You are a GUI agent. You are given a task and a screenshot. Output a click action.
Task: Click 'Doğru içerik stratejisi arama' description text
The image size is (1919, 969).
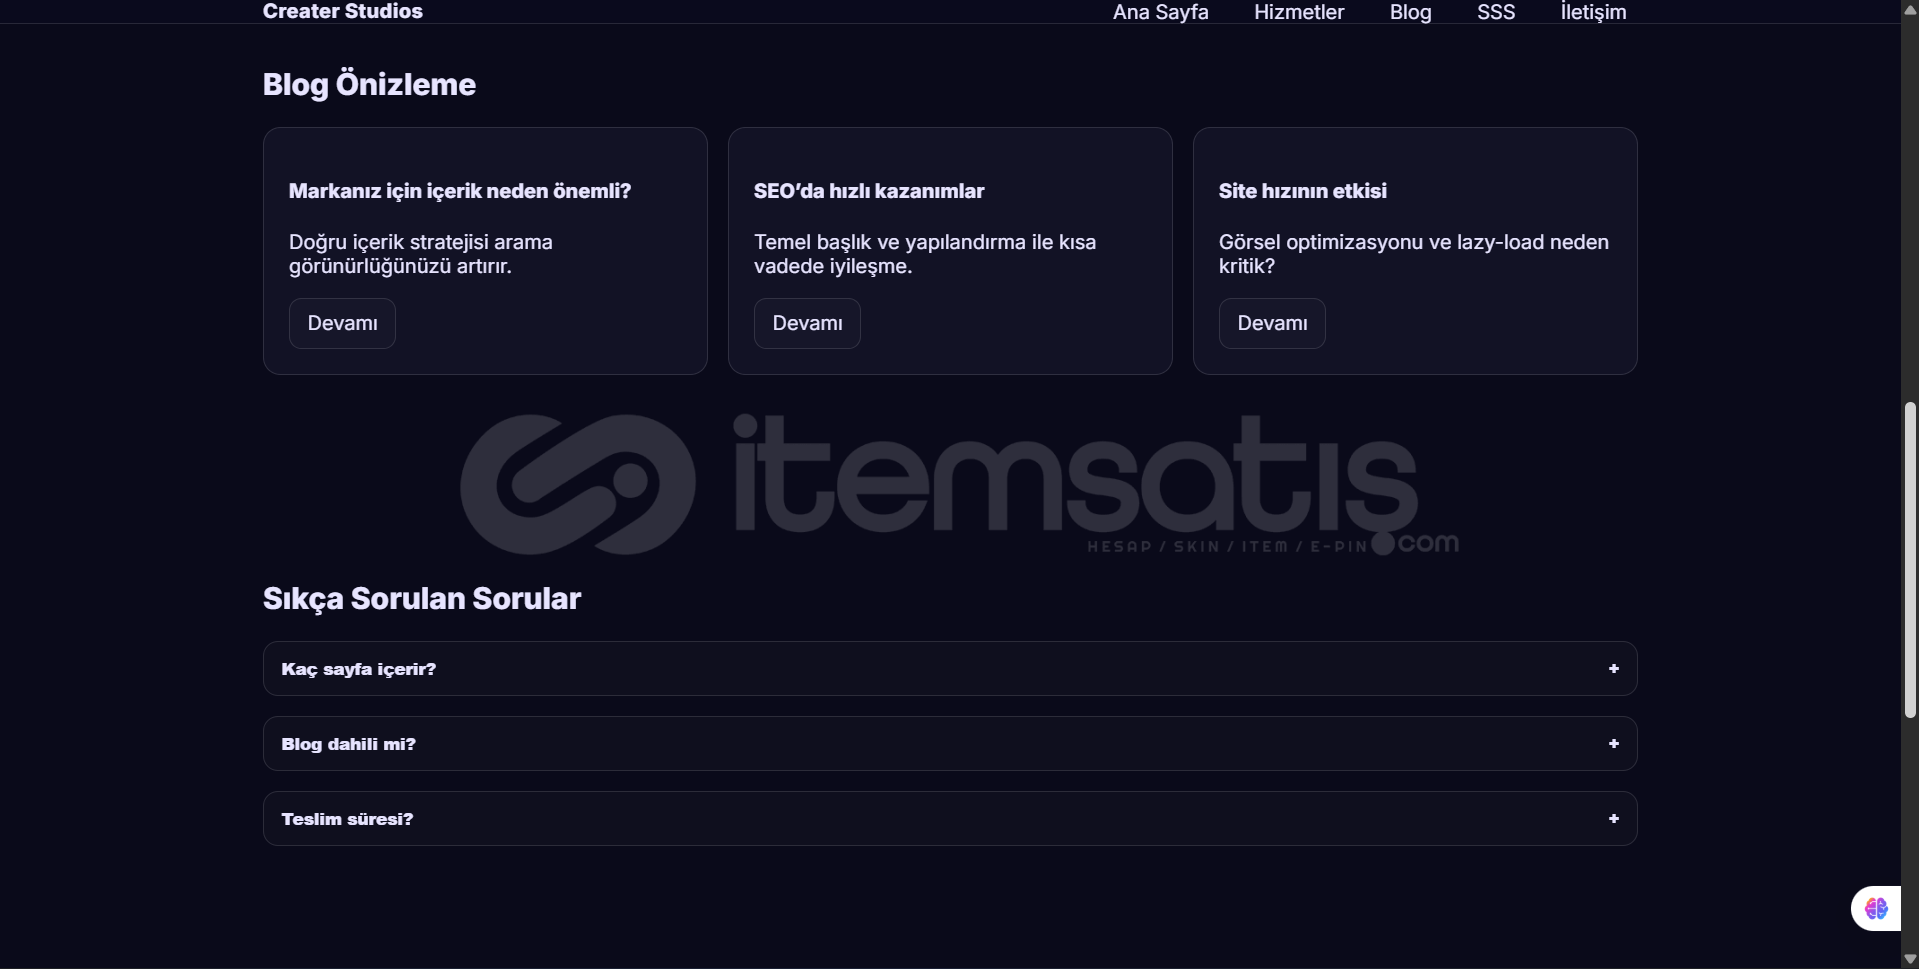pos(421,254)
